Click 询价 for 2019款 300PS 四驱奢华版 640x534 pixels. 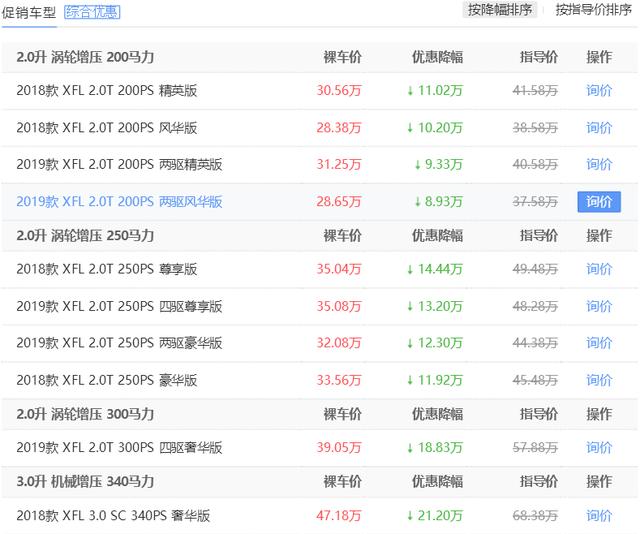(x=599, y=448)
